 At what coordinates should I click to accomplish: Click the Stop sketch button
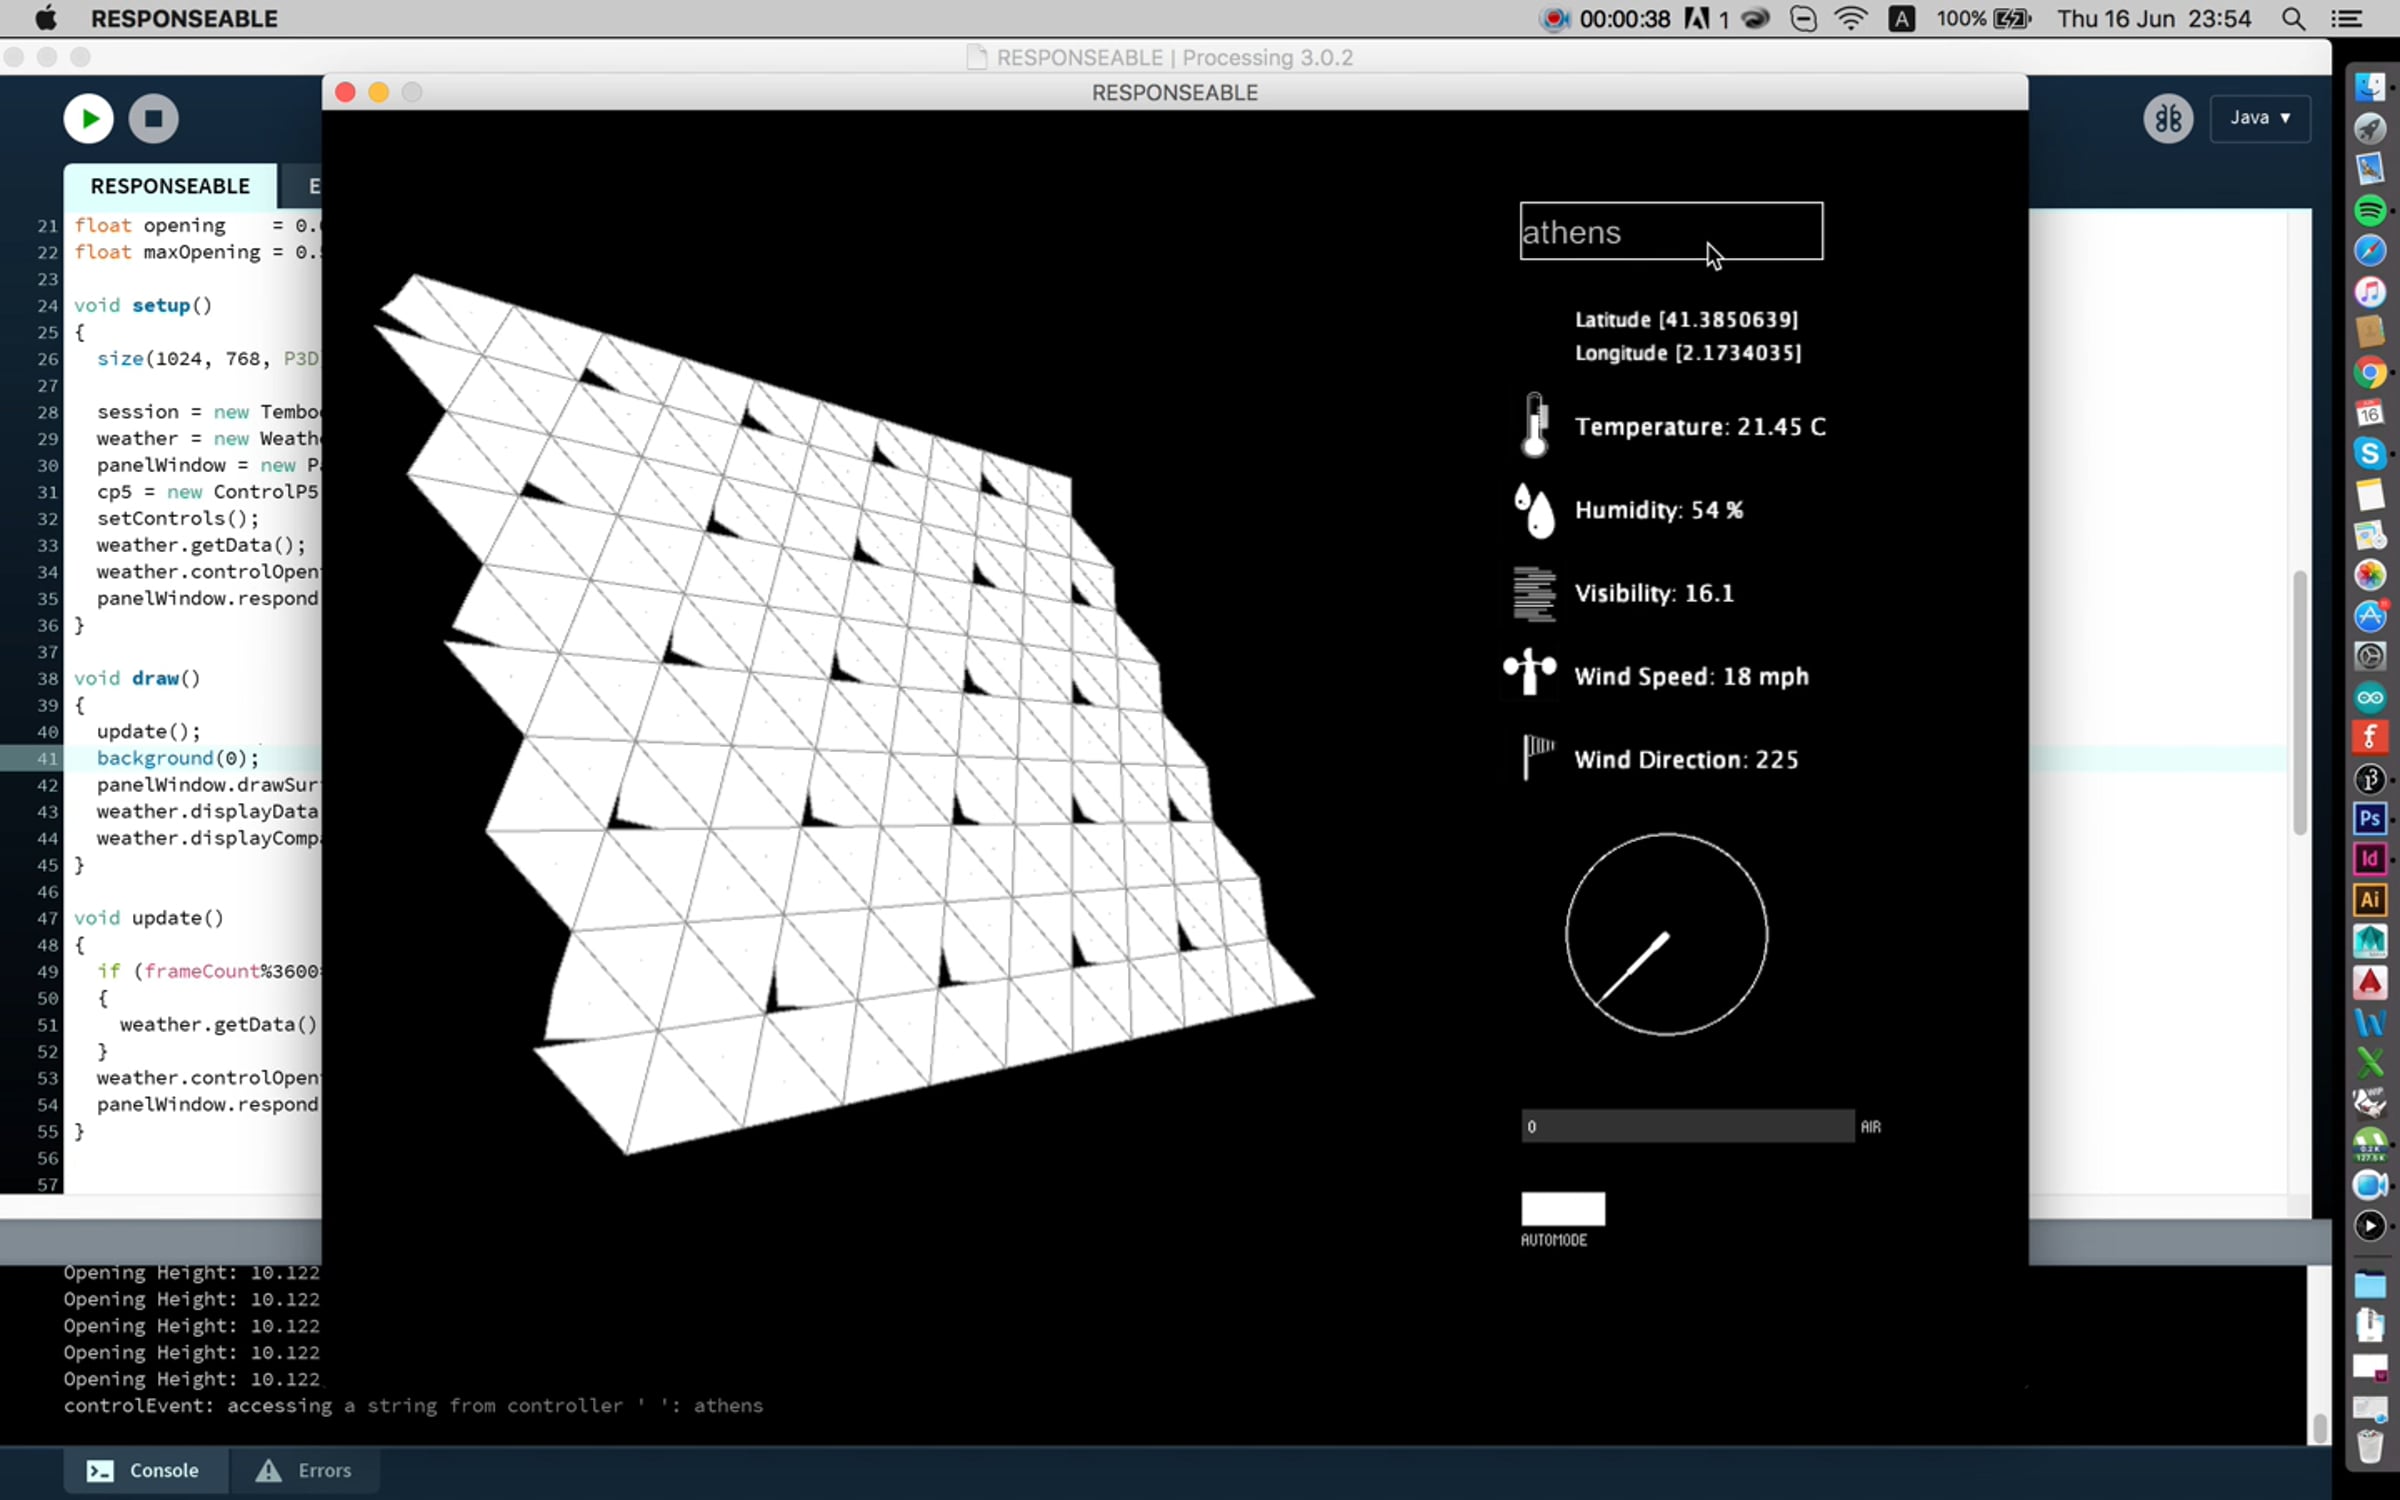pyautogui.click(x=153, y=119)
